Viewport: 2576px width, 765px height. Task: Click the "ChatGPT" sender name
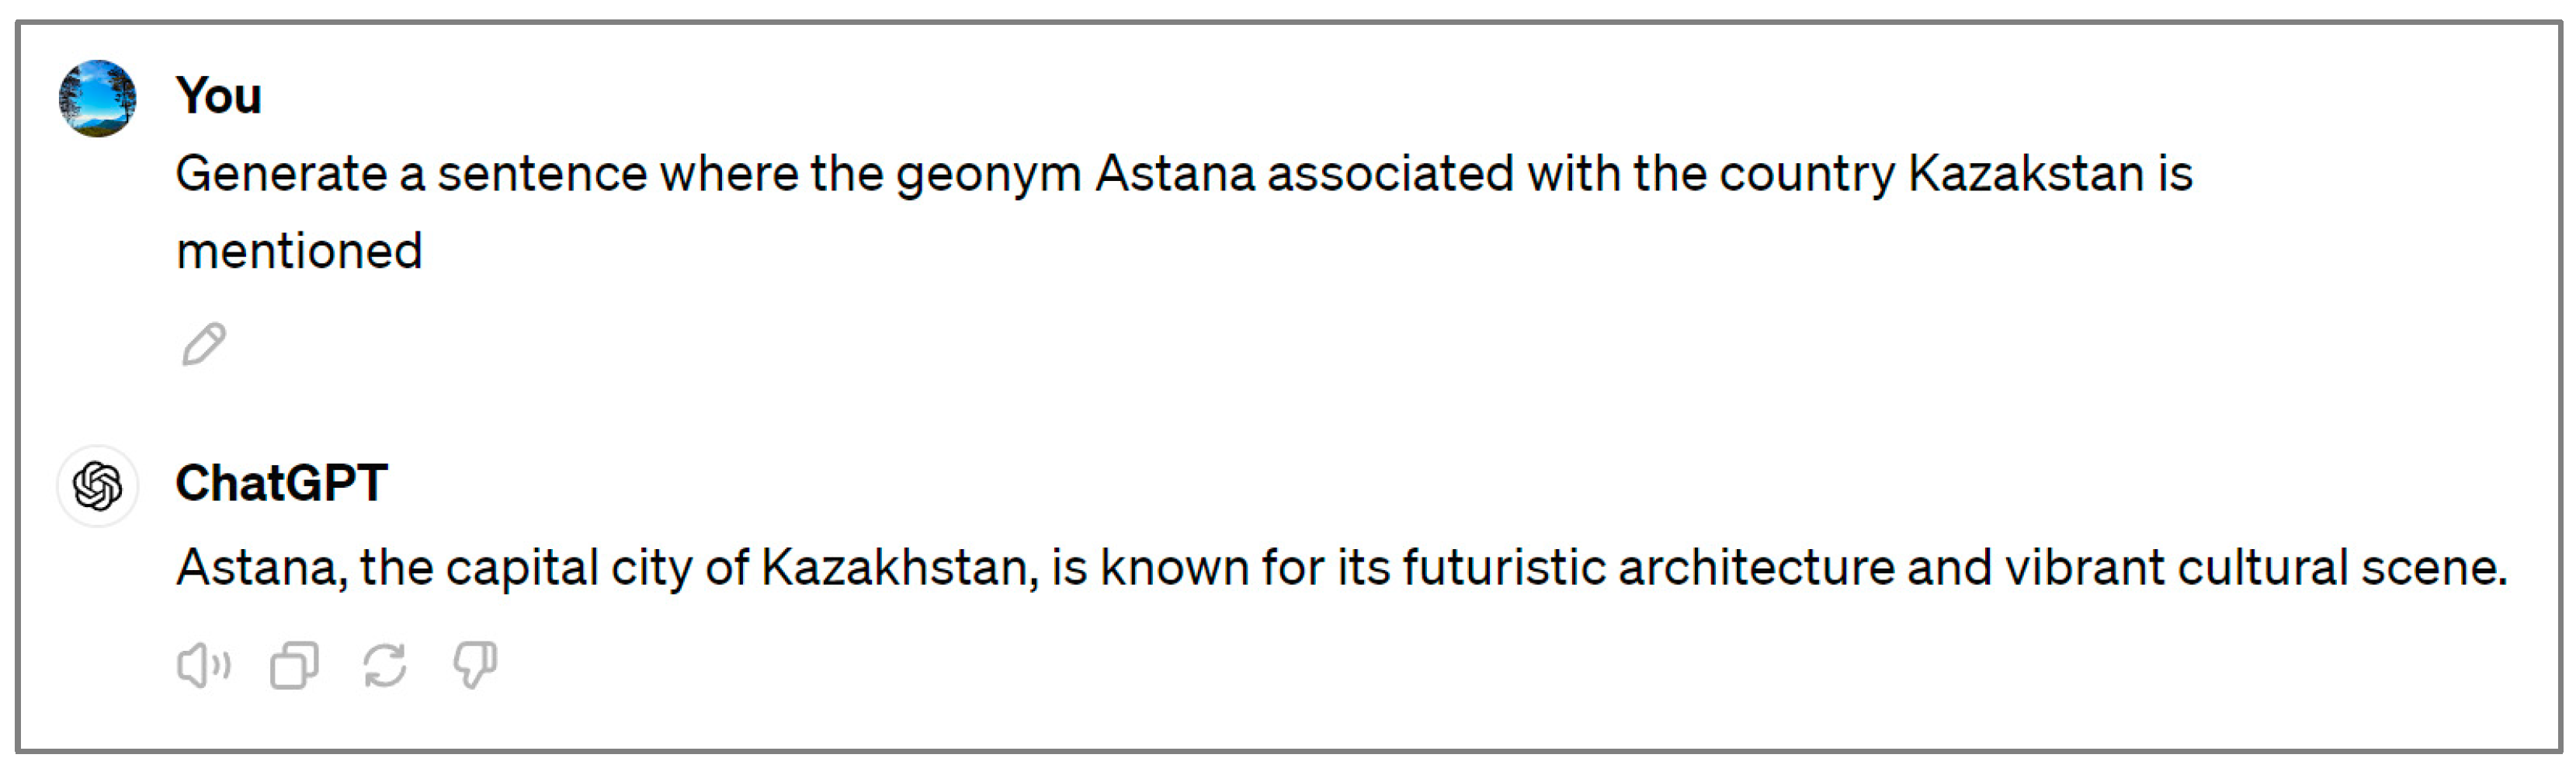[281, 483]
